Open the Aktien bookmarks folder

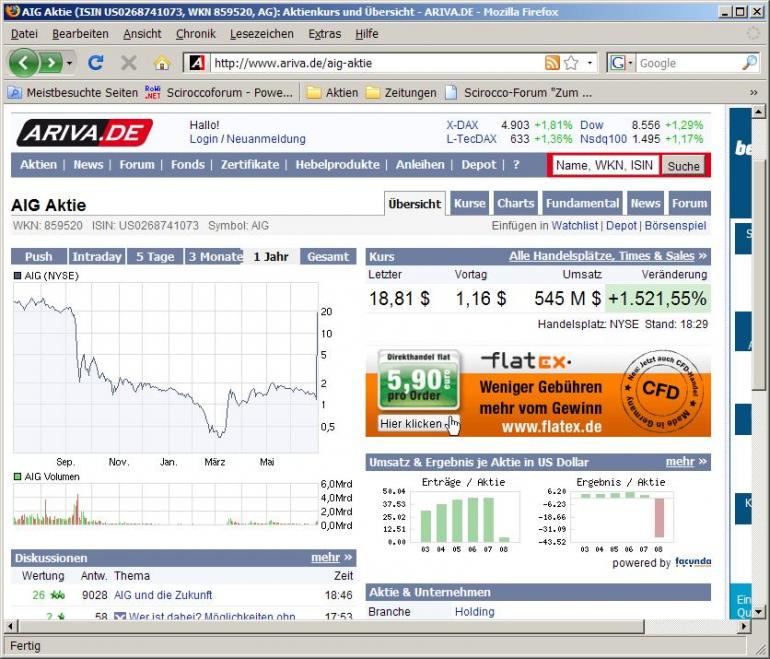[x=332, y=92]
